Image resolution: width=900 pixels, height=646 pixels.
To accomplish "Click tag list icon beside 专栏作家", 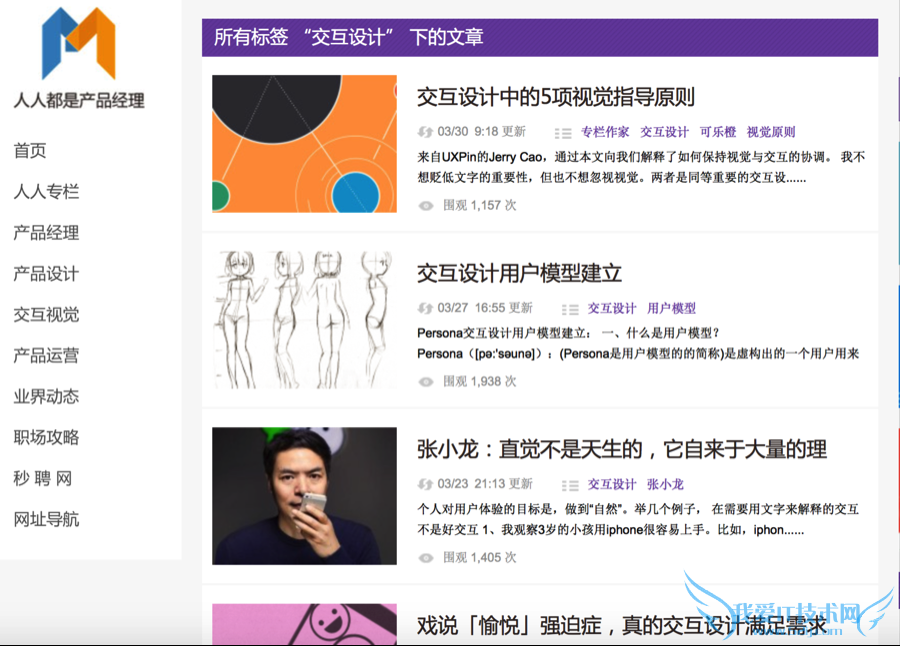I will point(563,132).
